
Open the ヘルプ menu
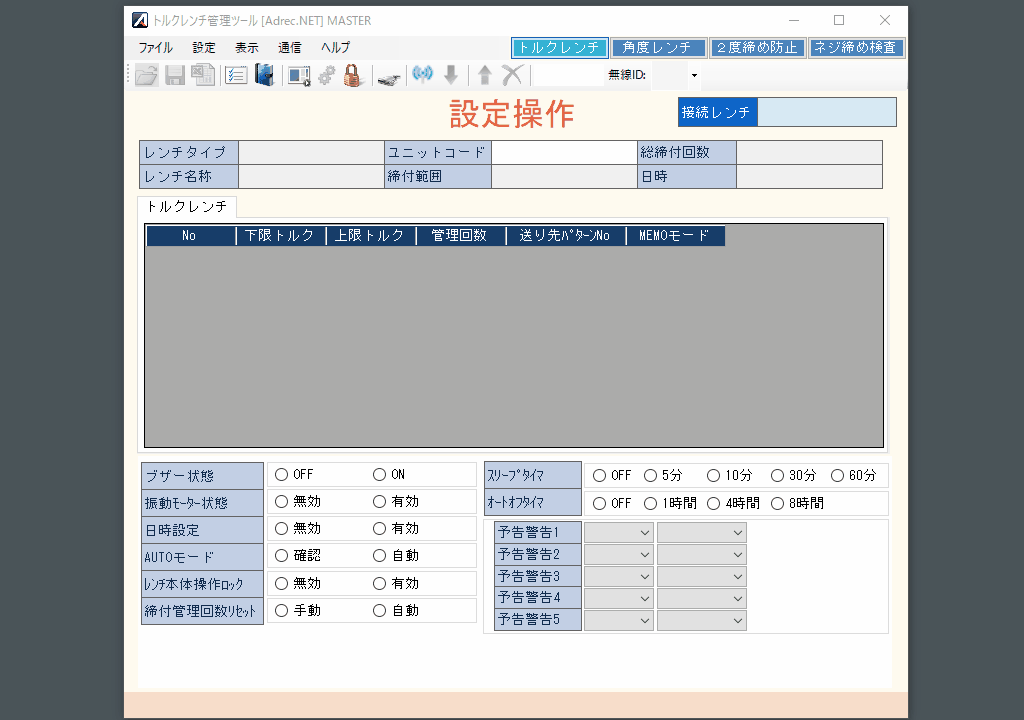[x=335, y=48]
